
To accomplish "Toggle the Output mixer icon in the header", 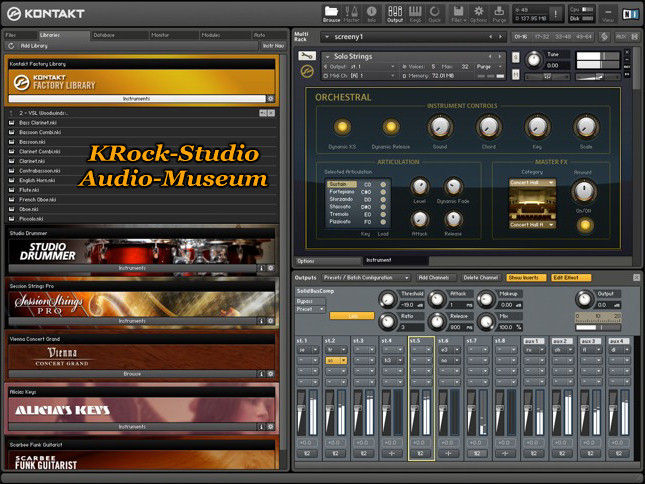I will click(x=395, y=14).
